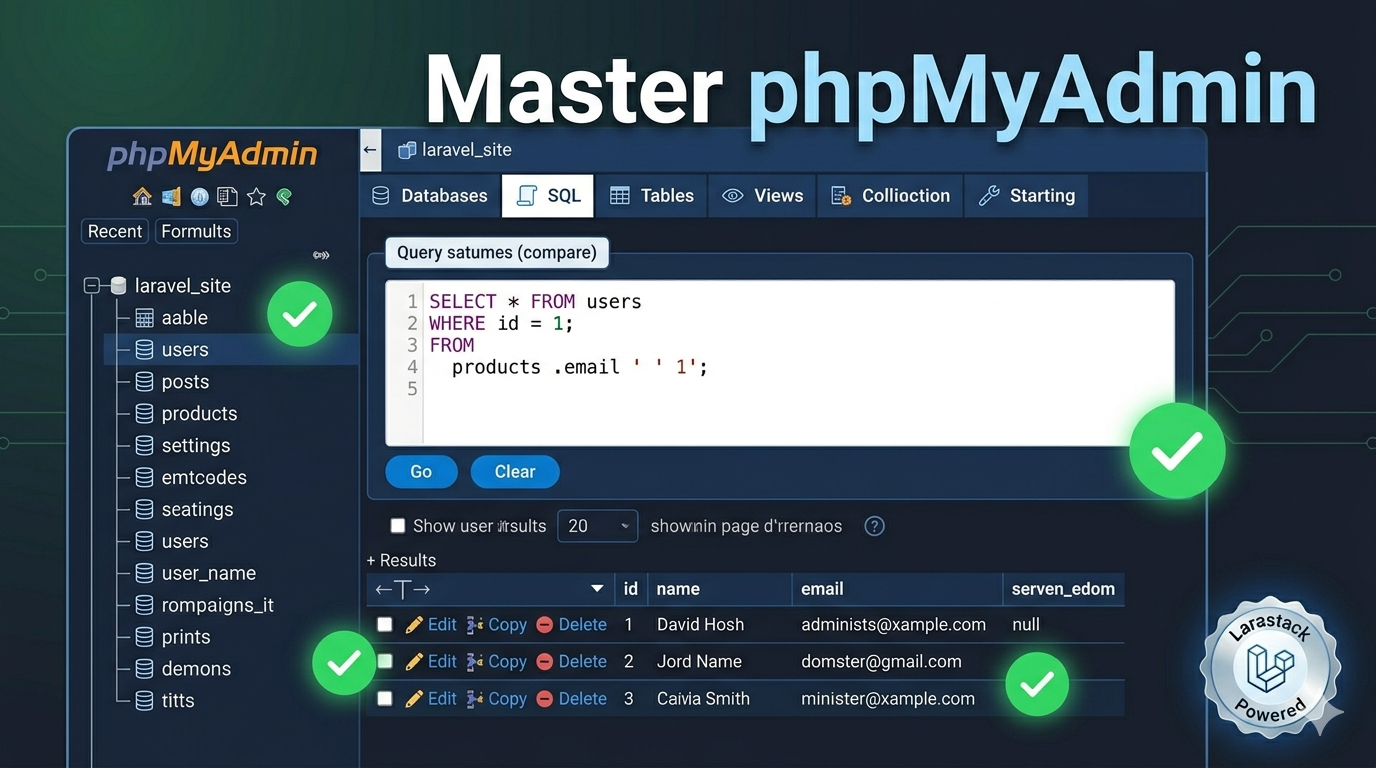Click the exit door icon beside Home
The width and height of the screenshot is (1376, 768).
click(171, 197)
